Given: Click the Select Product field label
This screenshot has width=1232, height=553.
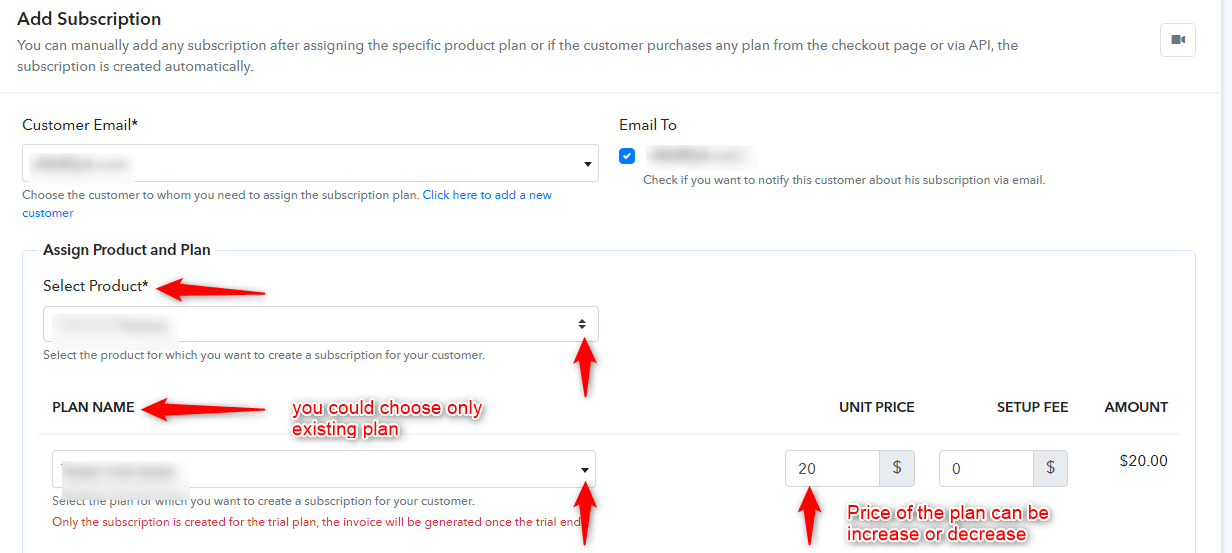Looking at the screenshot, I should click(x=95, y=286).
